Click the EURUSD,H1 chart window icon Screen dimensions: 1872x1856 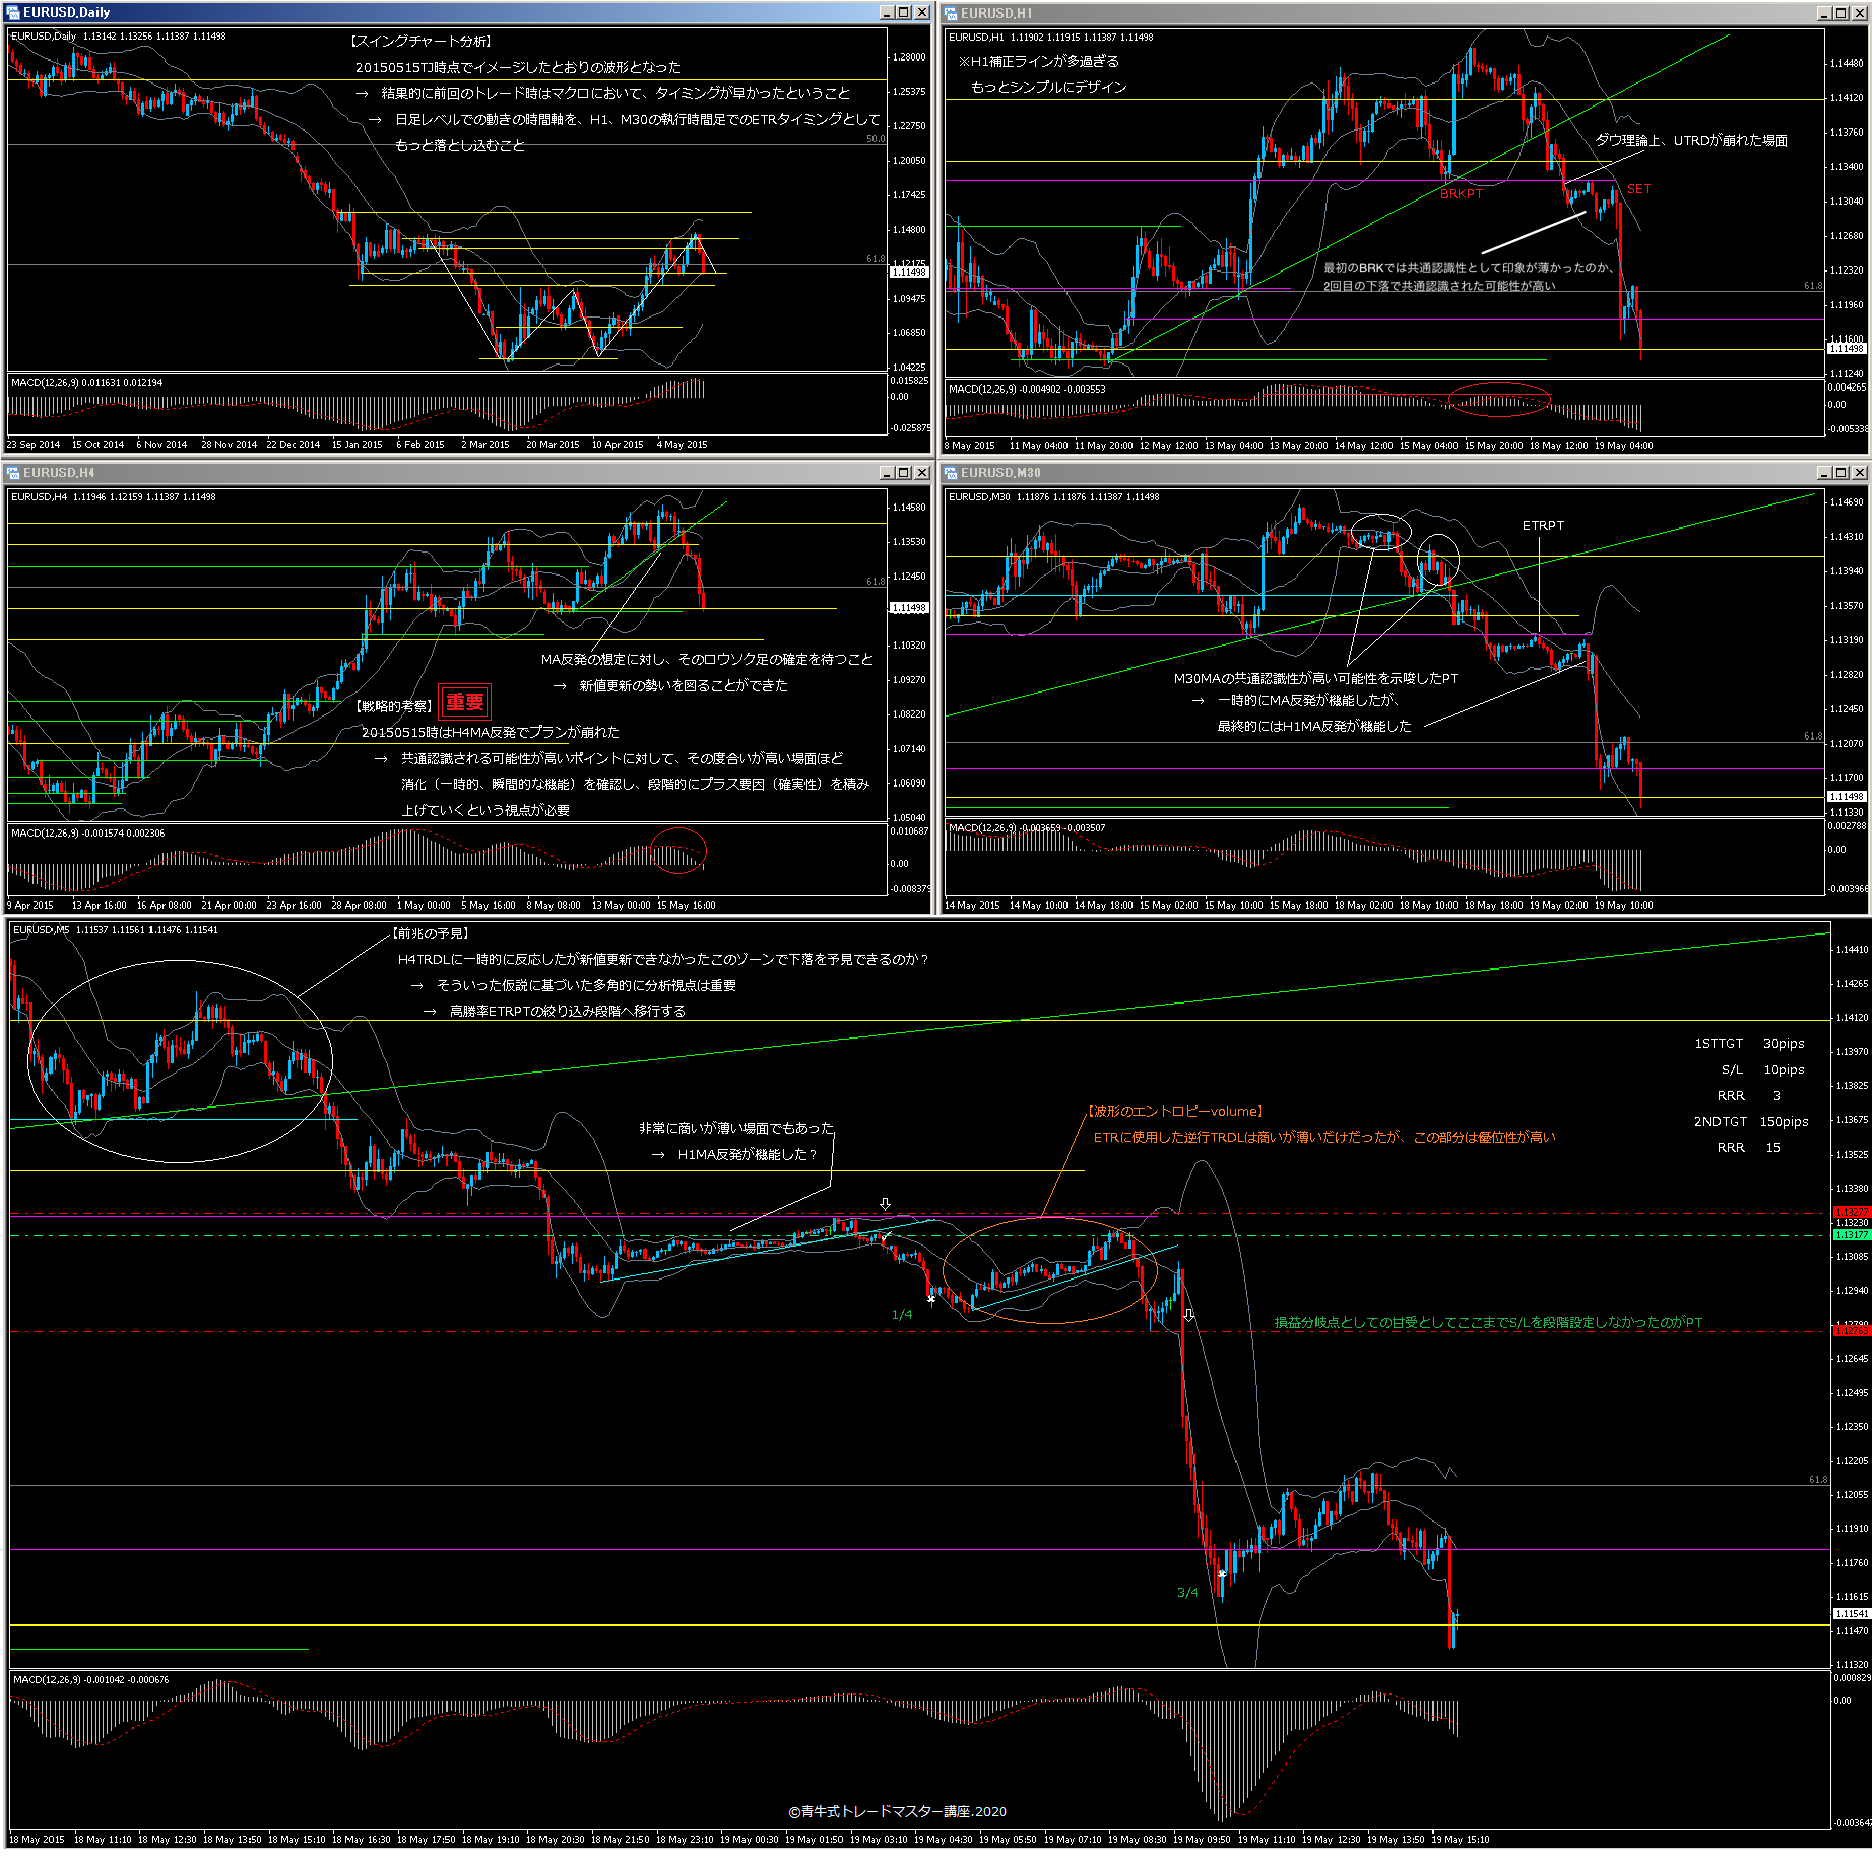click(951, 13)
